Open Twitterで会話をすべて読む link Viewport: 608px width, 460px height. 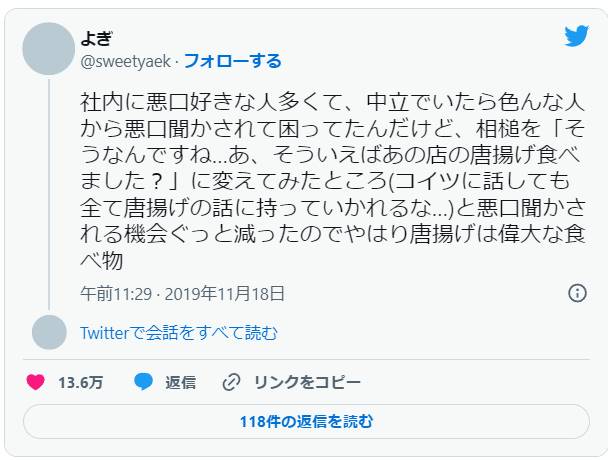click(179, 333)
